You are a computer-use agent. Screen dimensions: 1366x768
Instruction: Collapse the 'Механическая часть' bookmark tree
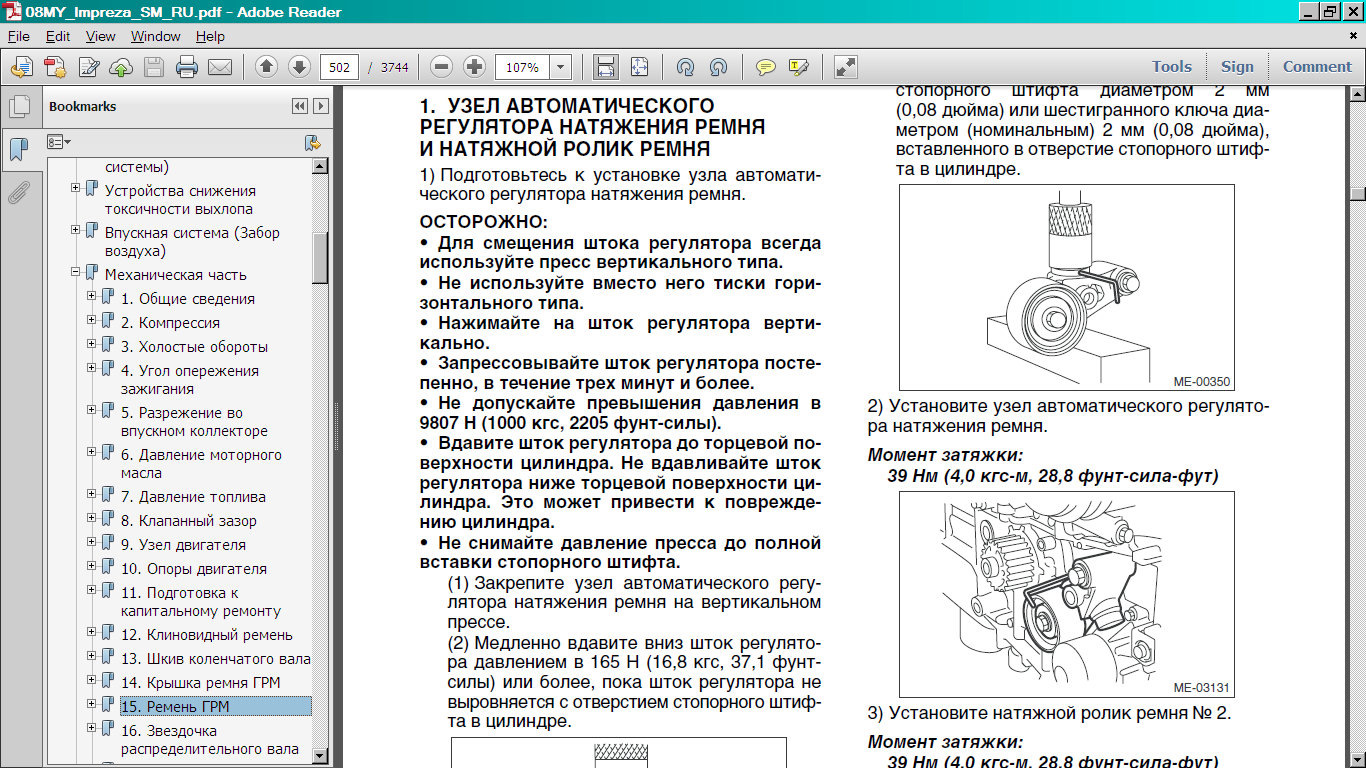(x=75, y=272)
